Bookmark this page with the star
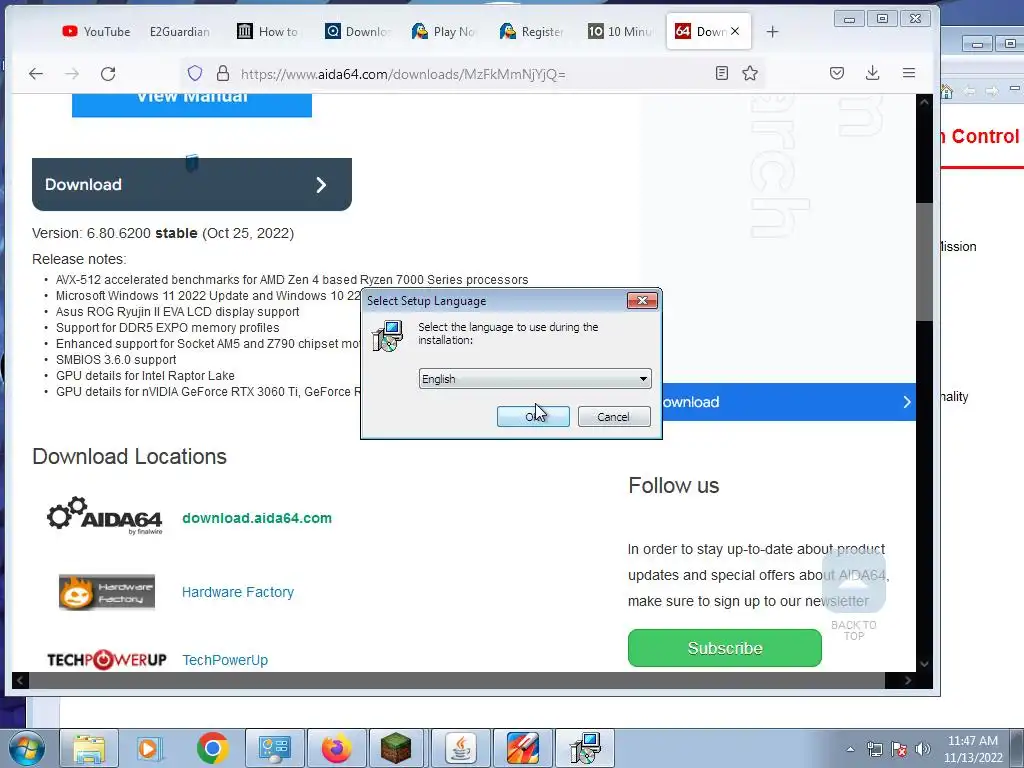The image size is (1024, 768). pyautogui.click(x=750, y=73)
